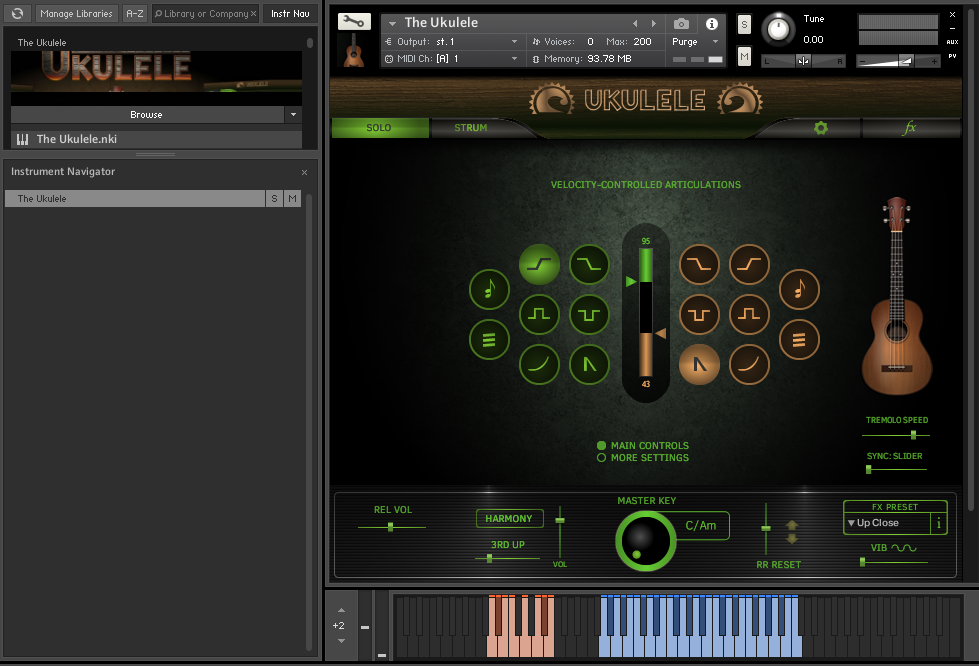Image resolution: width=979 pixels, height=666 pixels.
Task: Toggle the AUX button at header right
Action: (952, 42)
